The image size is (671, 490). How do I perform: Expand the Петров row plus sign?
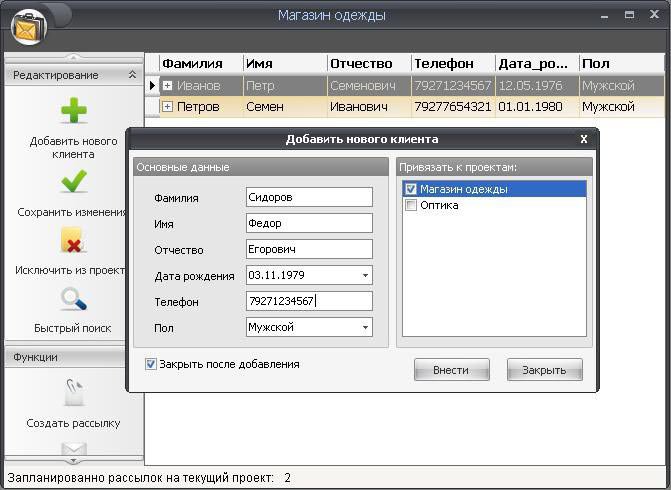pos(167,107)
